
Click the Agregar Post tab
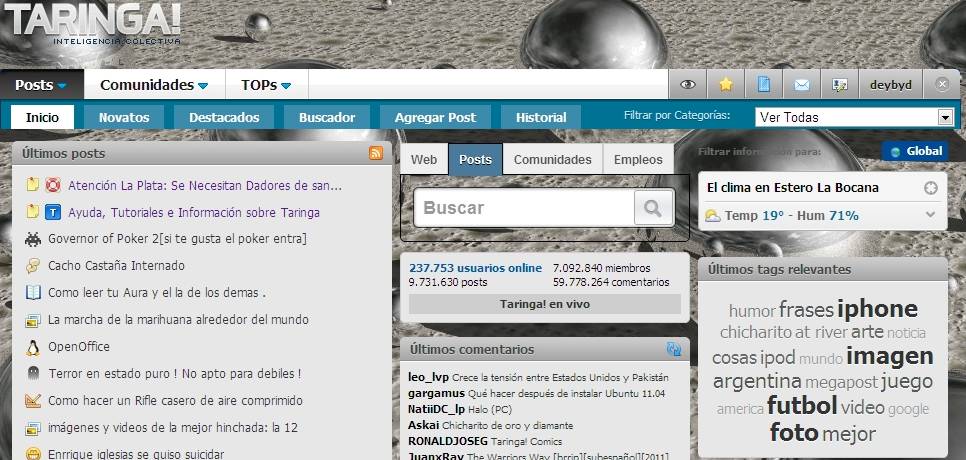(x=436, y=118)
